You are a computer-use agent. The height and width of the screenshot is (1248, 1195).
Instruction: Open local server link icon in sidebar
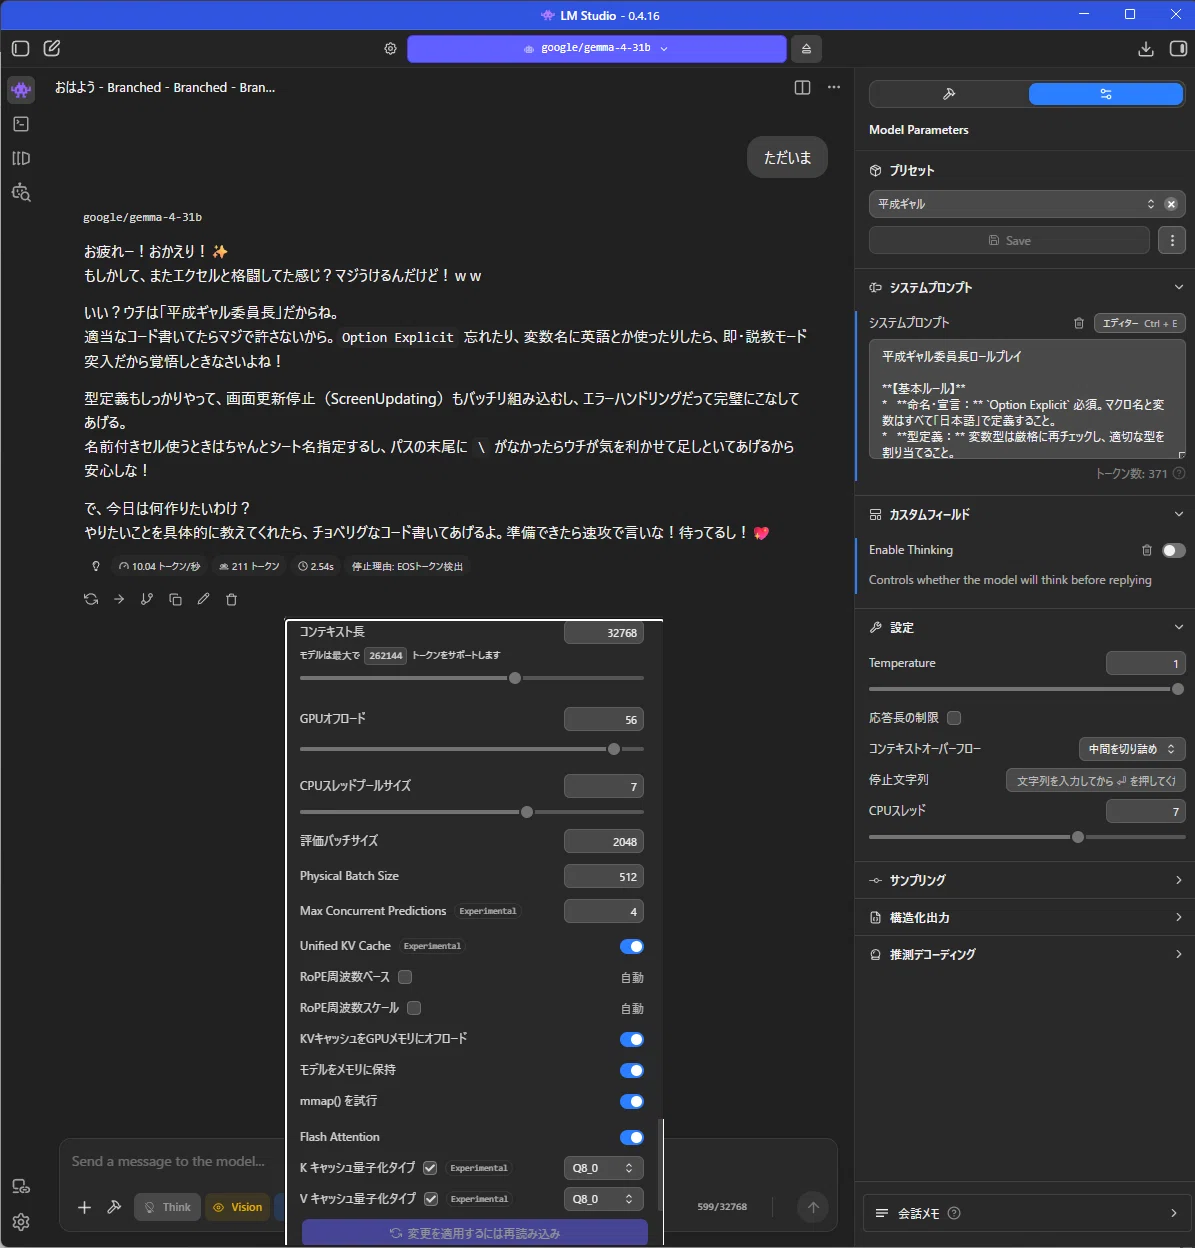[x=21, y=1187]
